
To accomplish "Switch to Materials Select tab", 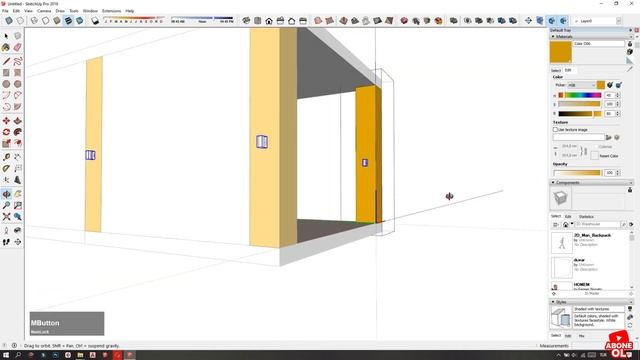I will click(556, 70).
